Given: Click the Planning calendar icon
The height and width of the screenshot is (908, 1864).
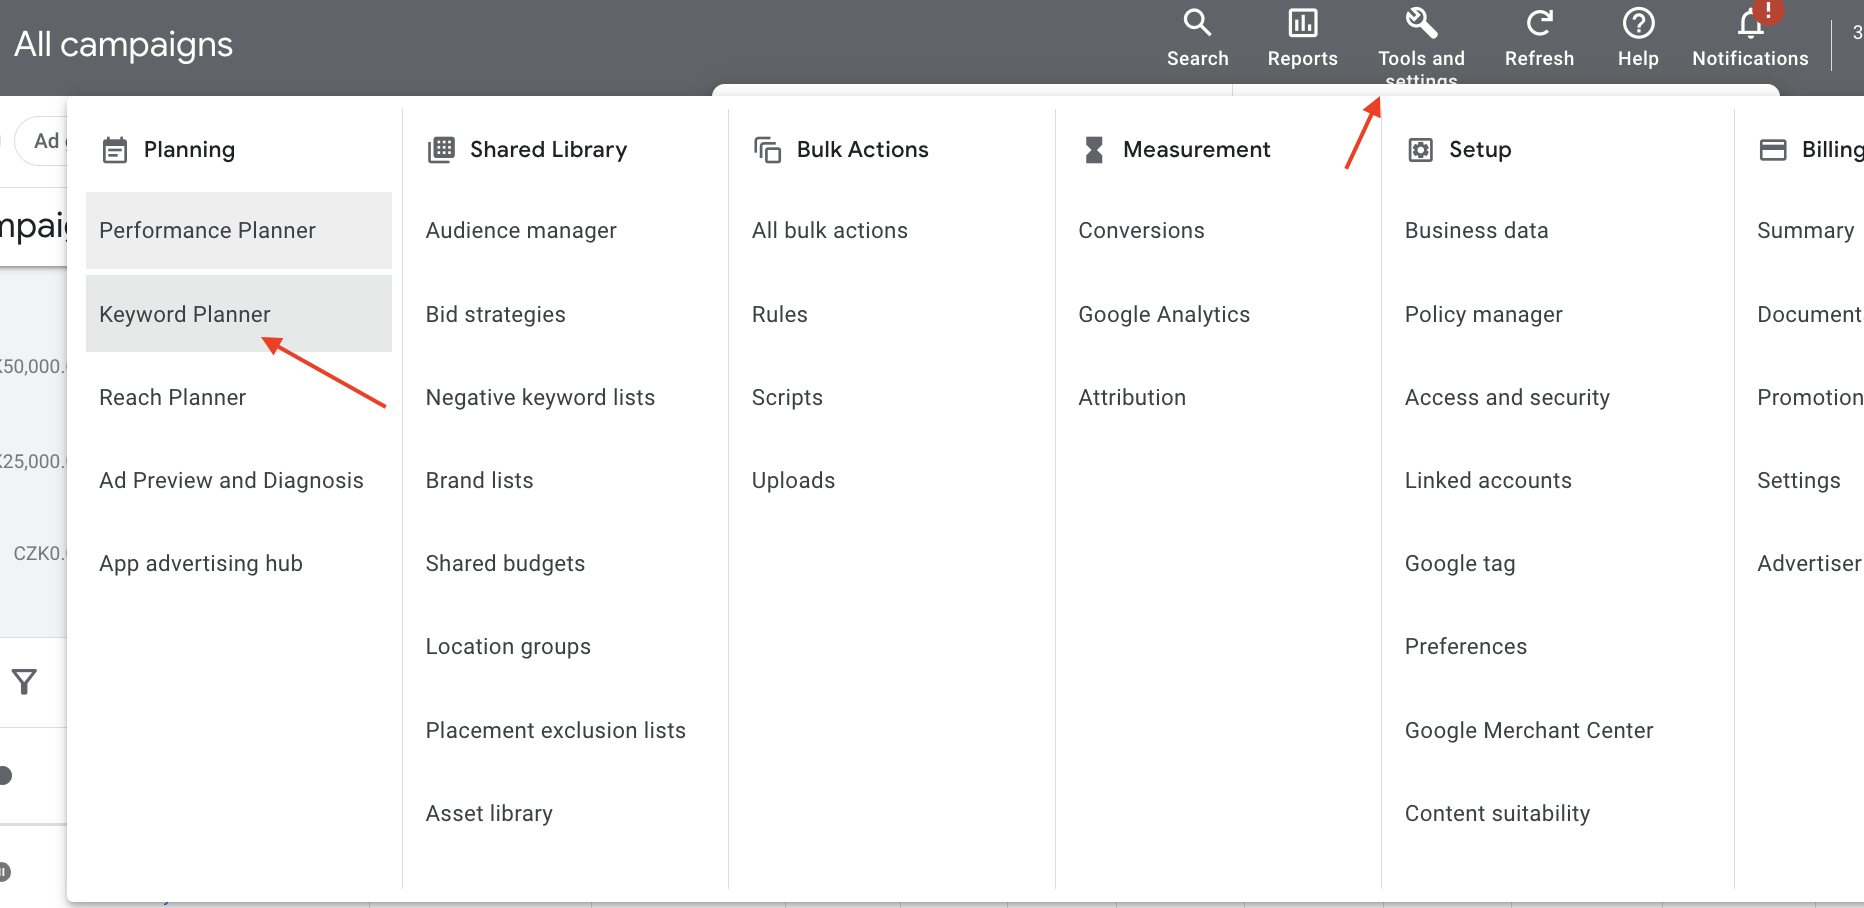Looking at the screenshot, I should click(x=115, y=150).
